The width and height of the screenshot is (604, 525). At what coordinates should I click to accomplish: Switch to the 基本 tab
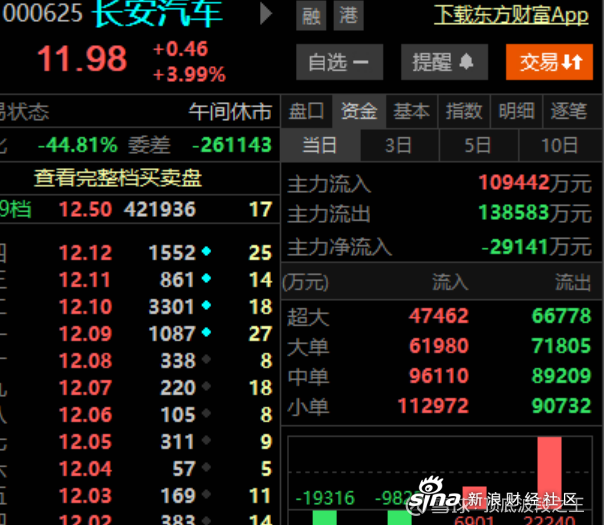(412, 112)
